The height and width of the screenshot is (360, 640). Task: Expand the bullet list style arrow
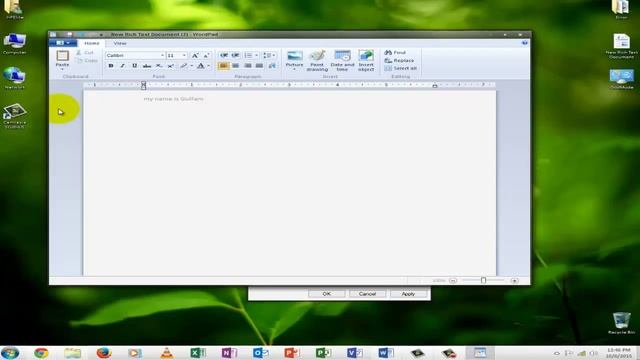pyautogui.click(x=256, y=55)
